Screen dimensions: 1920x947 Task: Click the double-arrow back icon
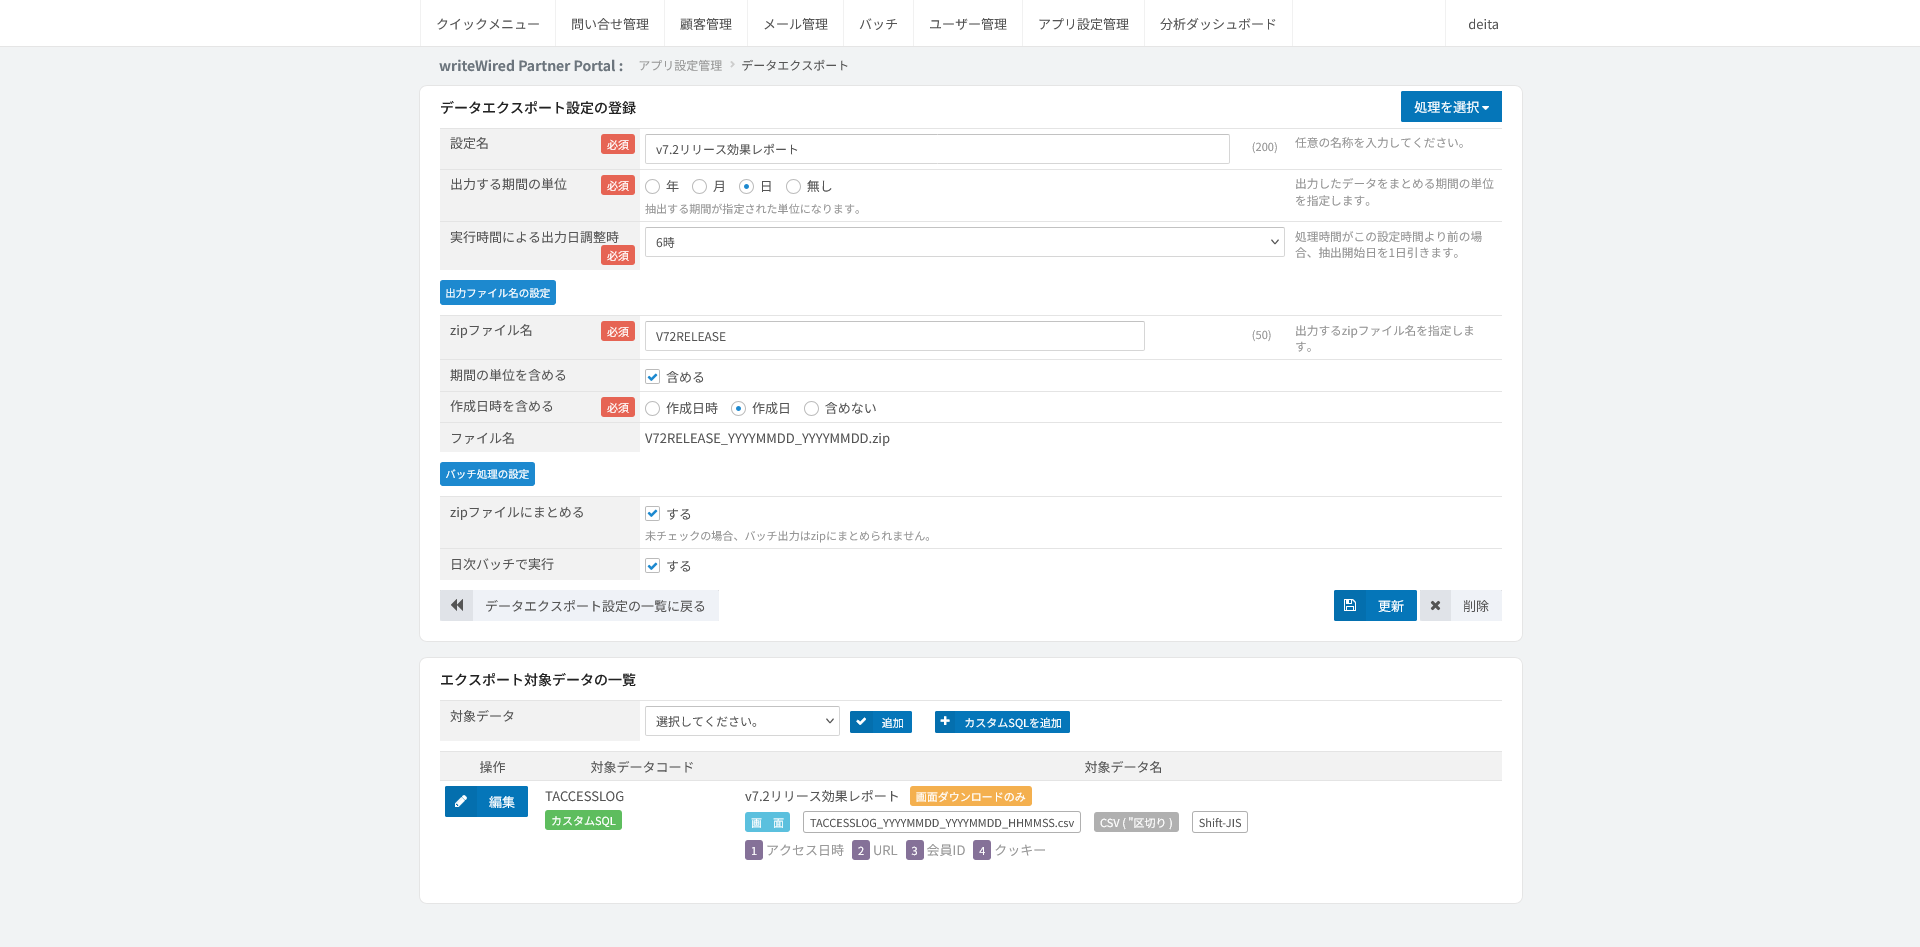(x=457, y=605)
